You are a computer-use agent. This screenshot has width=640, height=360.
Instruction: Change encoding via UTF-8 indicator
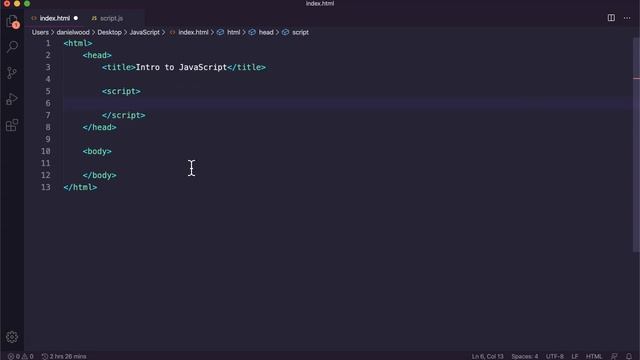[555, 356]
